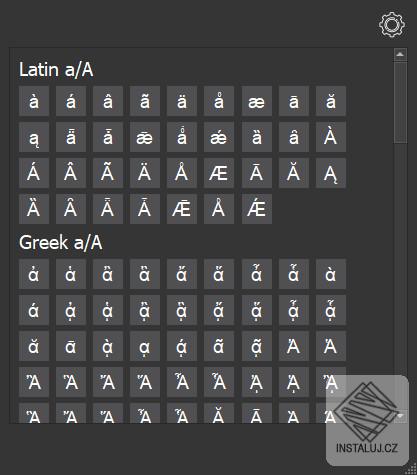Click the scrollbar up arrow
This screenshot has height=475, width=417.
[400, 54]
